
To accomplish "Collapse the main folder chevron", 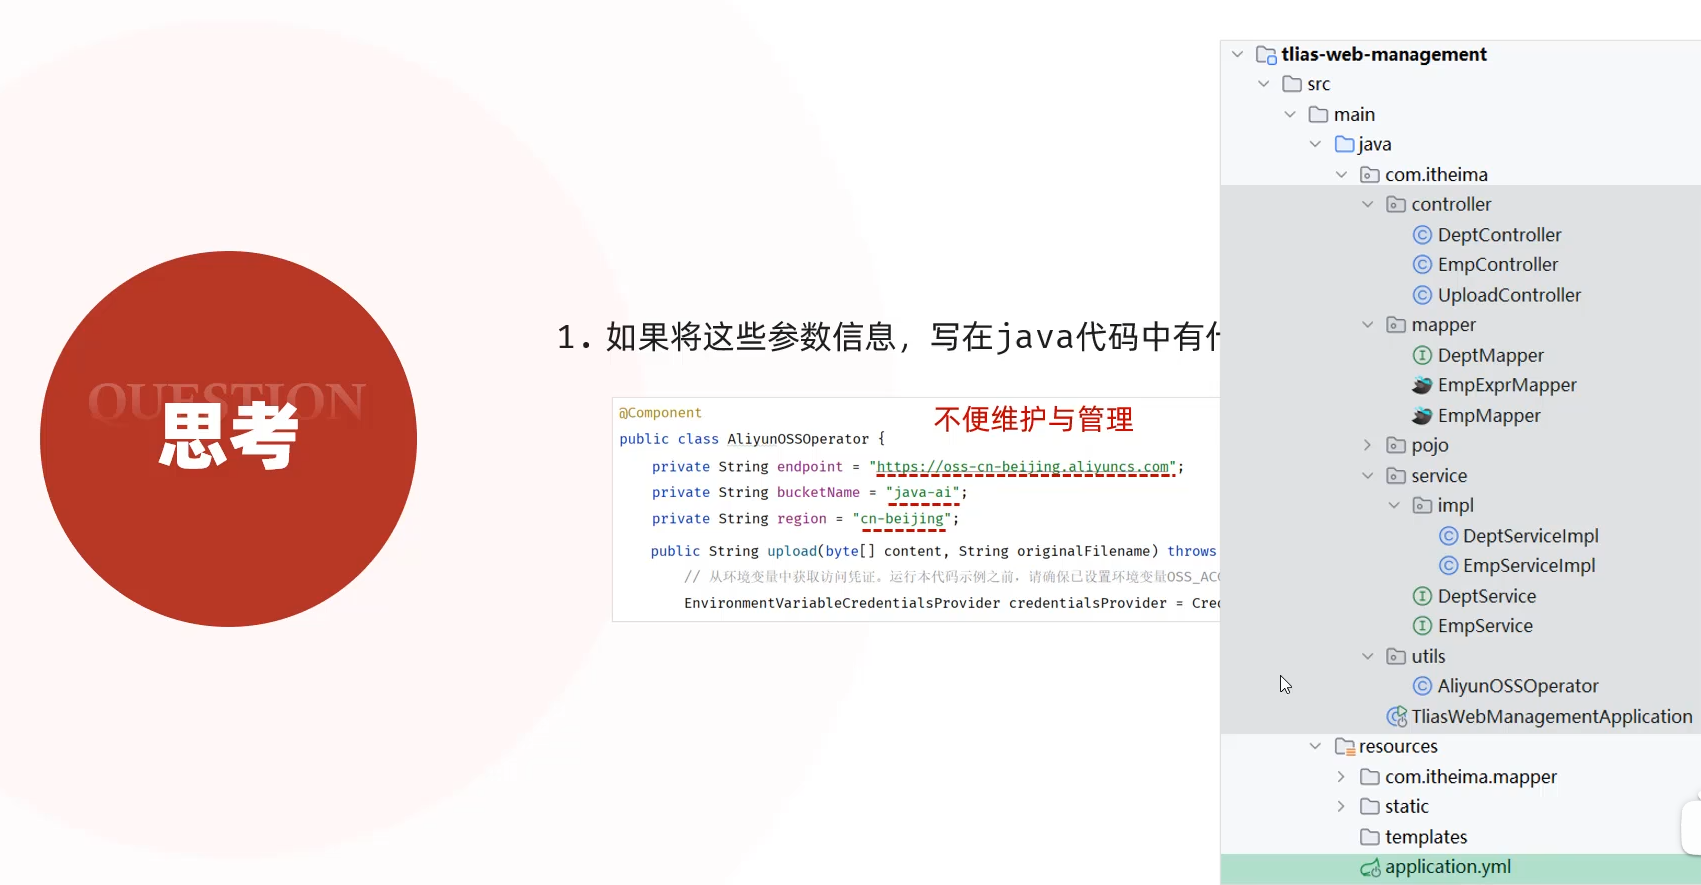I will (1290, 114).
